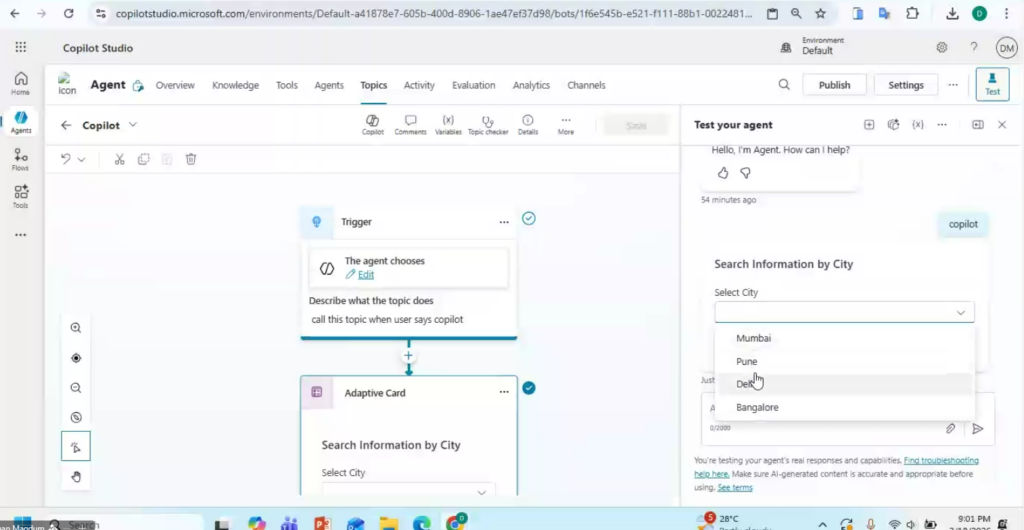Choose Mumbai from the city list
The height and width of the screenshot is (530, 1024).
(x=844, y=338)
